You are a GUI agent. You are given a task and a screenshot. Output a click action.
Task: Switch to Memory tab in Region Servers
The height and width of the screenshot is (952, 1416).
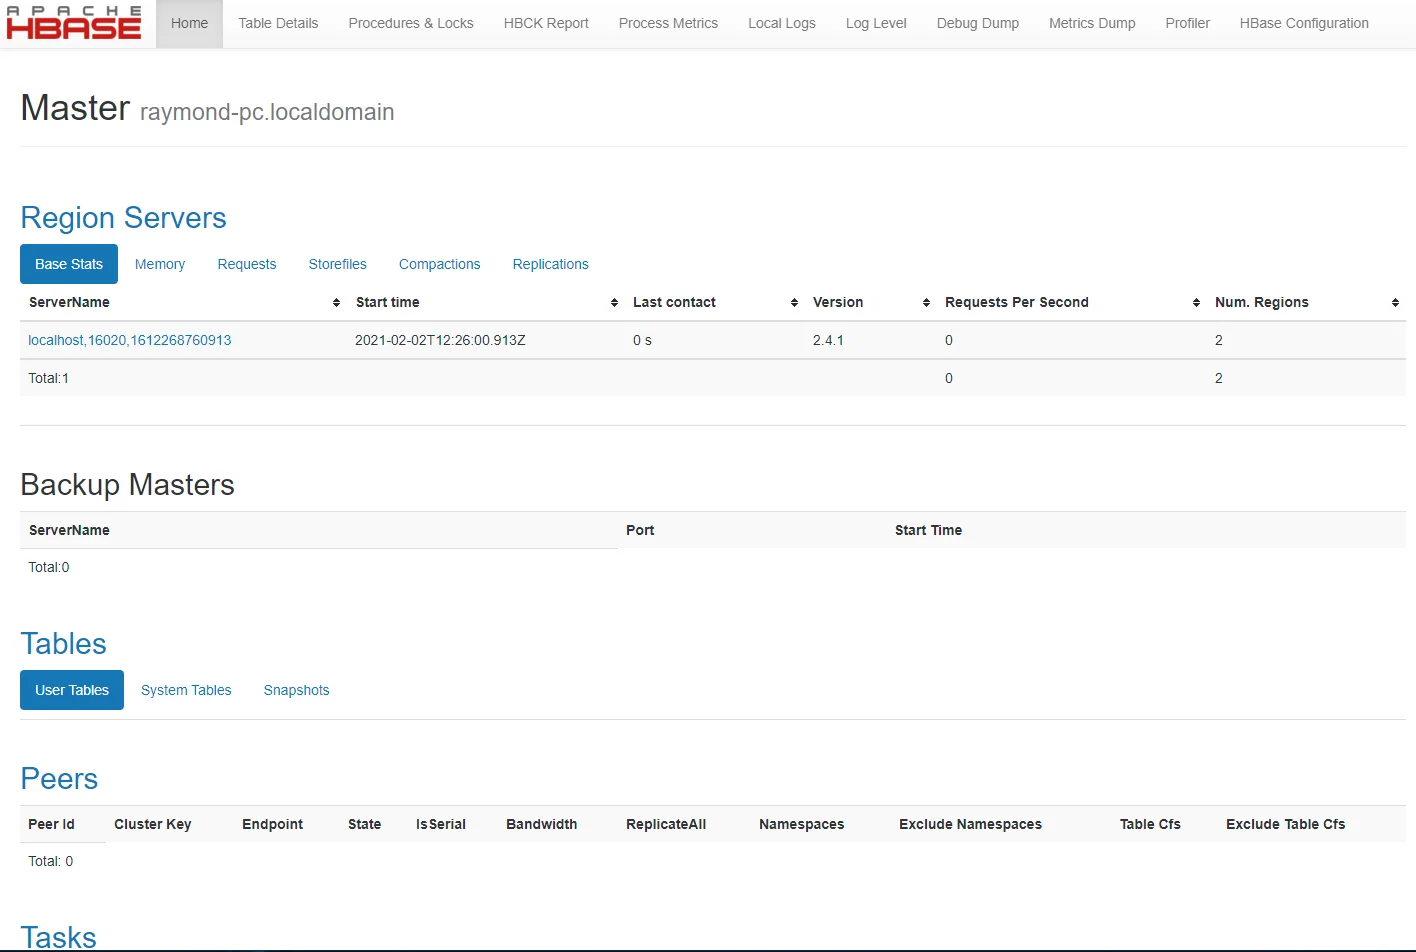(x=160, y=264)
